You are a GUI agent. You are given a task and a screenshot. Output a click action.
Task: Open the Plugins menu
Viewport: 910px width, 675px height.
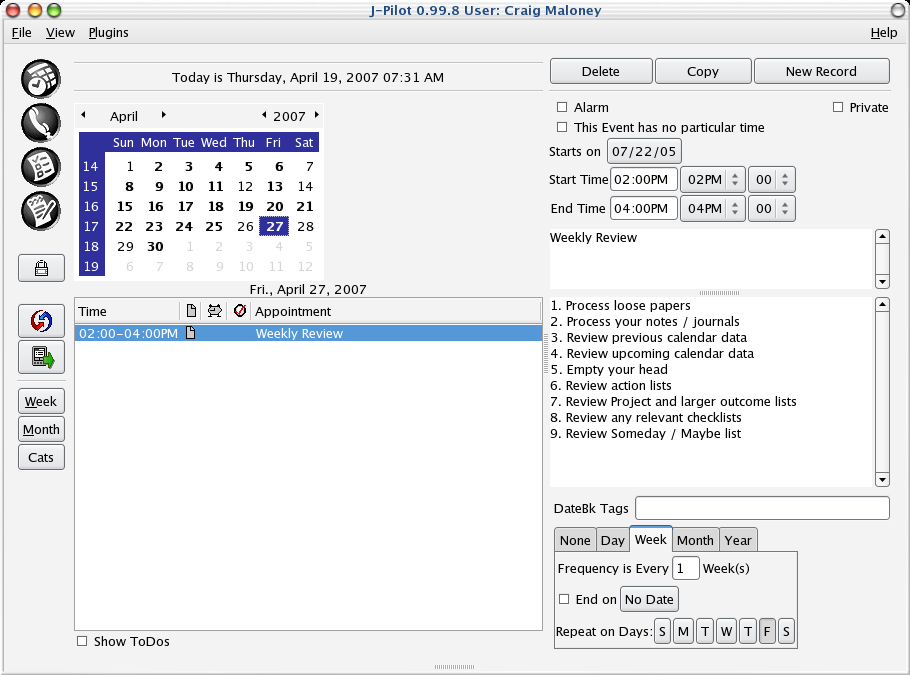(x=108, y=32)
